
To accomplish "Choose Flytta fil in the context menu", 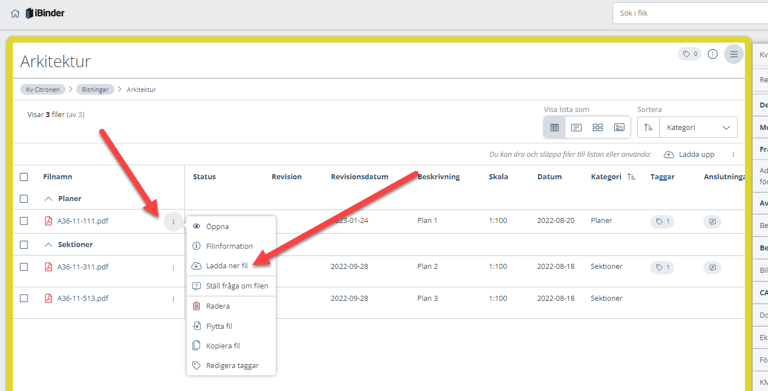I will click(x=231, y=326).
